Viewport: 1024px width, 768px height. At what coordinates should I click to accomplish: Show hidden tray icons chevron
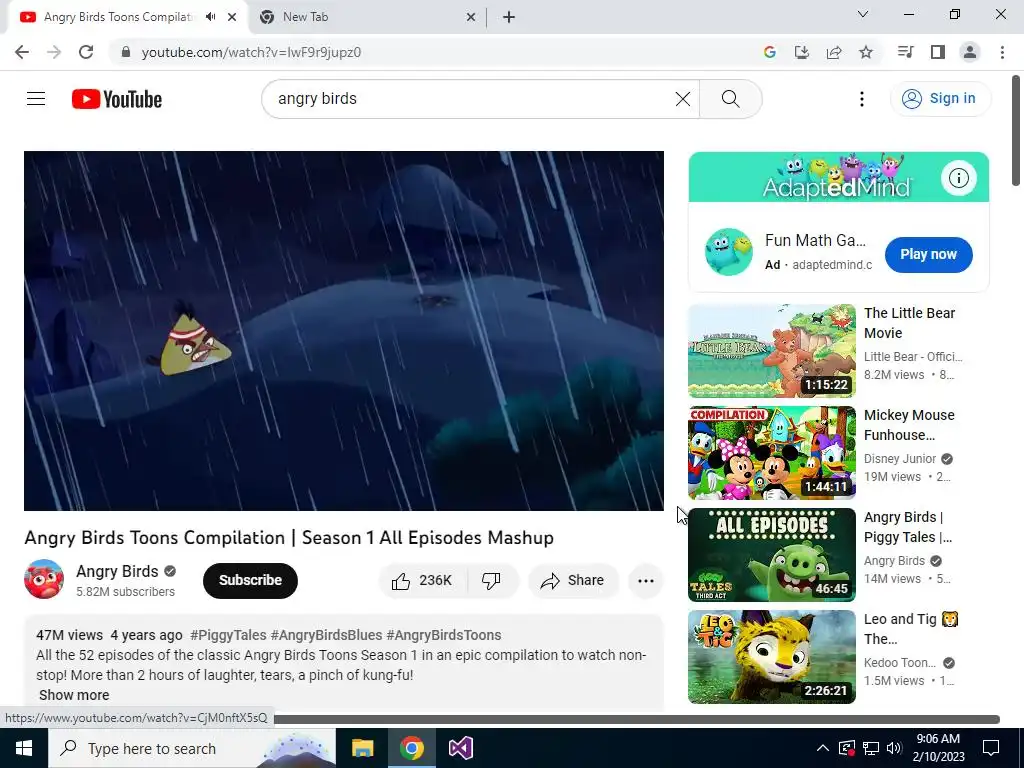coord(823,748)
